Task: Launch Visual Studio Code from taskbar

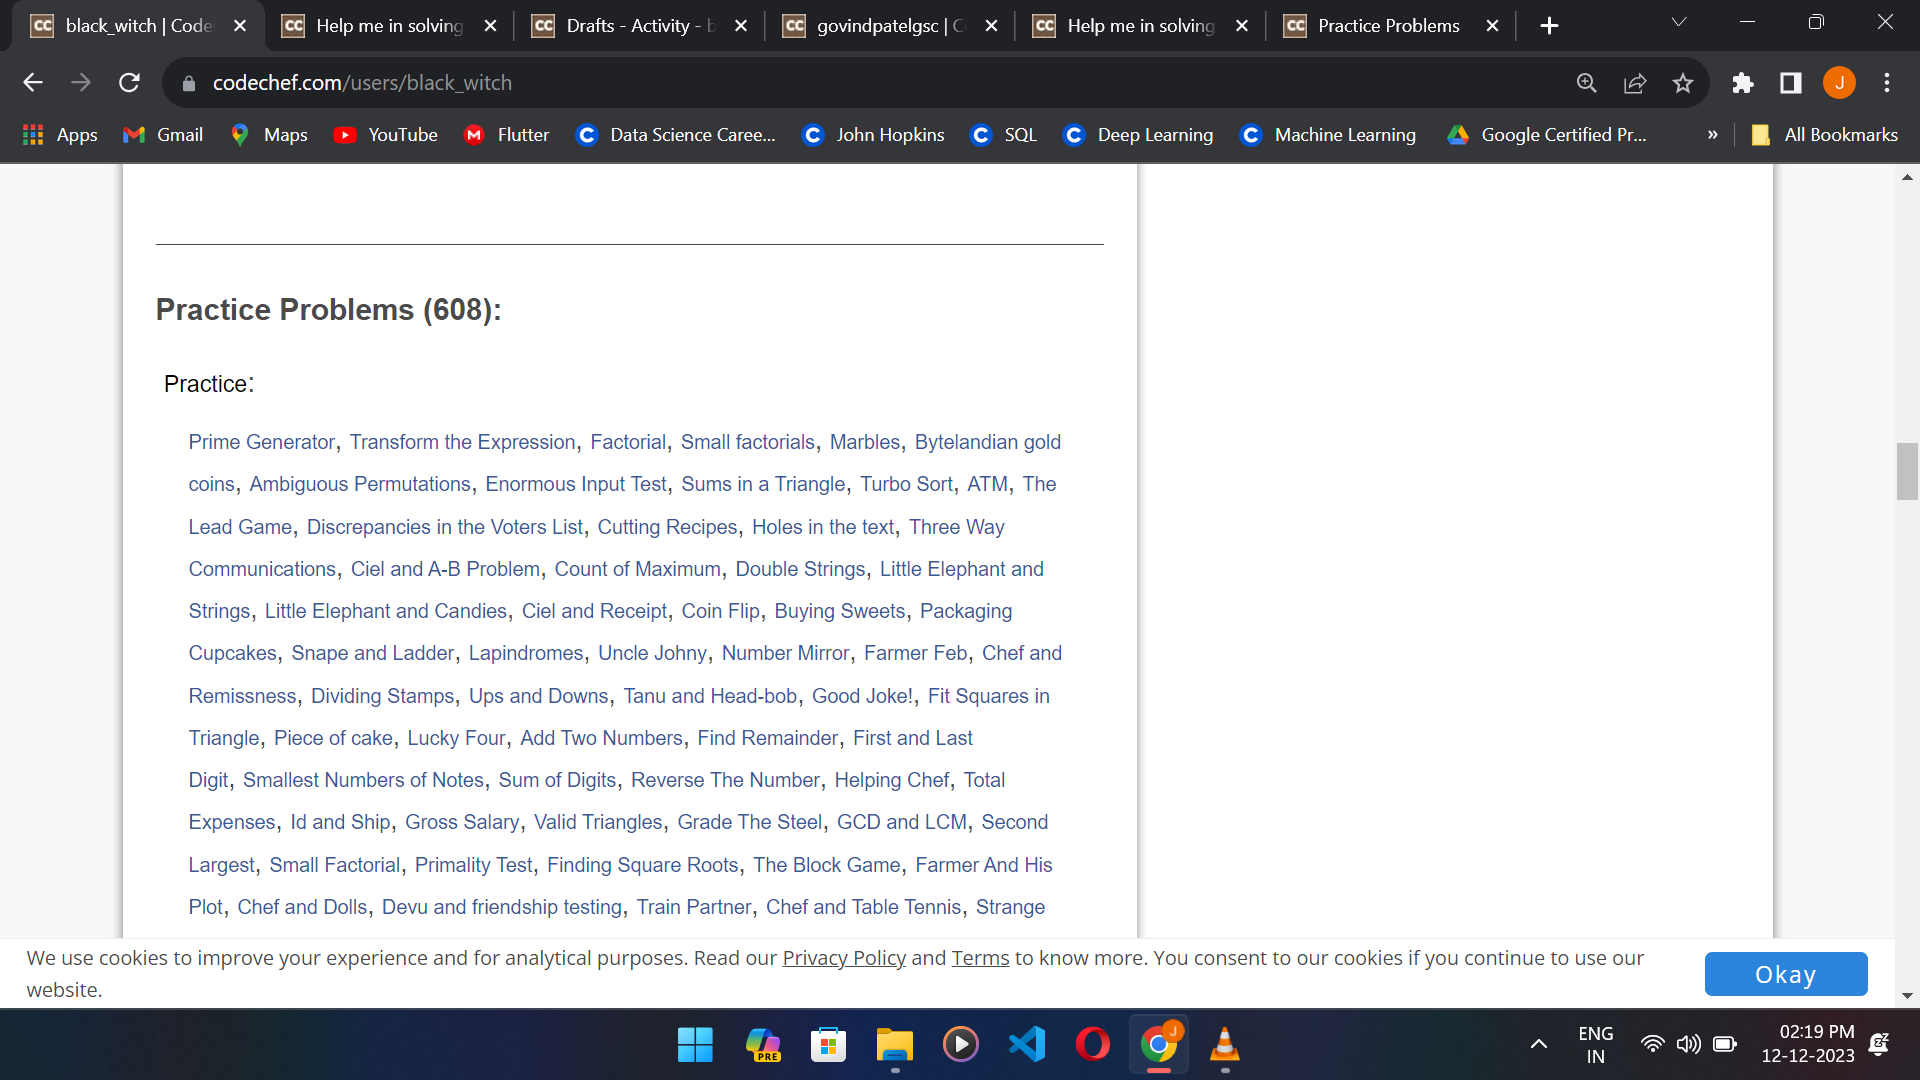Action: [1027, 1045]
